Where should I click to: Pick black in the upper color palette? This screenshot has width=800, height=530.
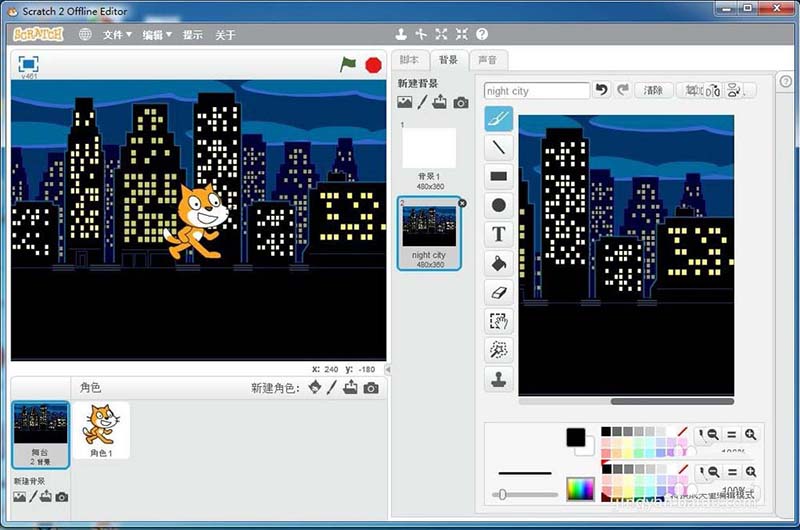[x=606, y=432]
